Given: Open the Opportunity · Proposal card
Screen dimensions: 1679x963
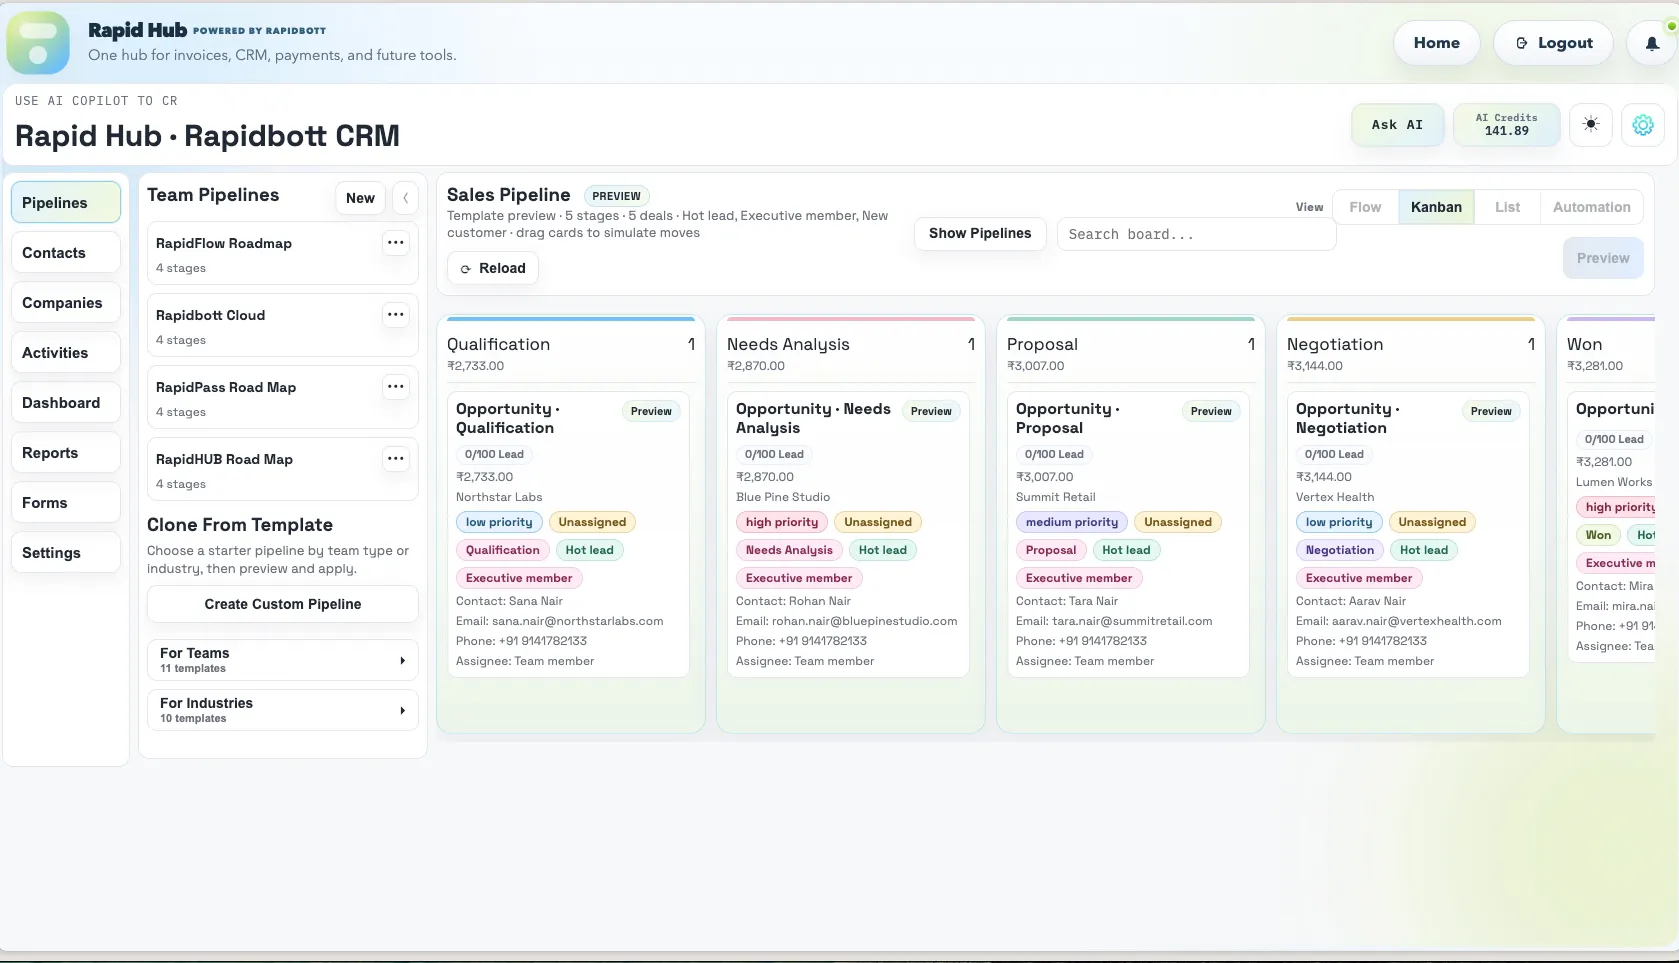Looking at the screenshot, I should (x=1128, y=534).
